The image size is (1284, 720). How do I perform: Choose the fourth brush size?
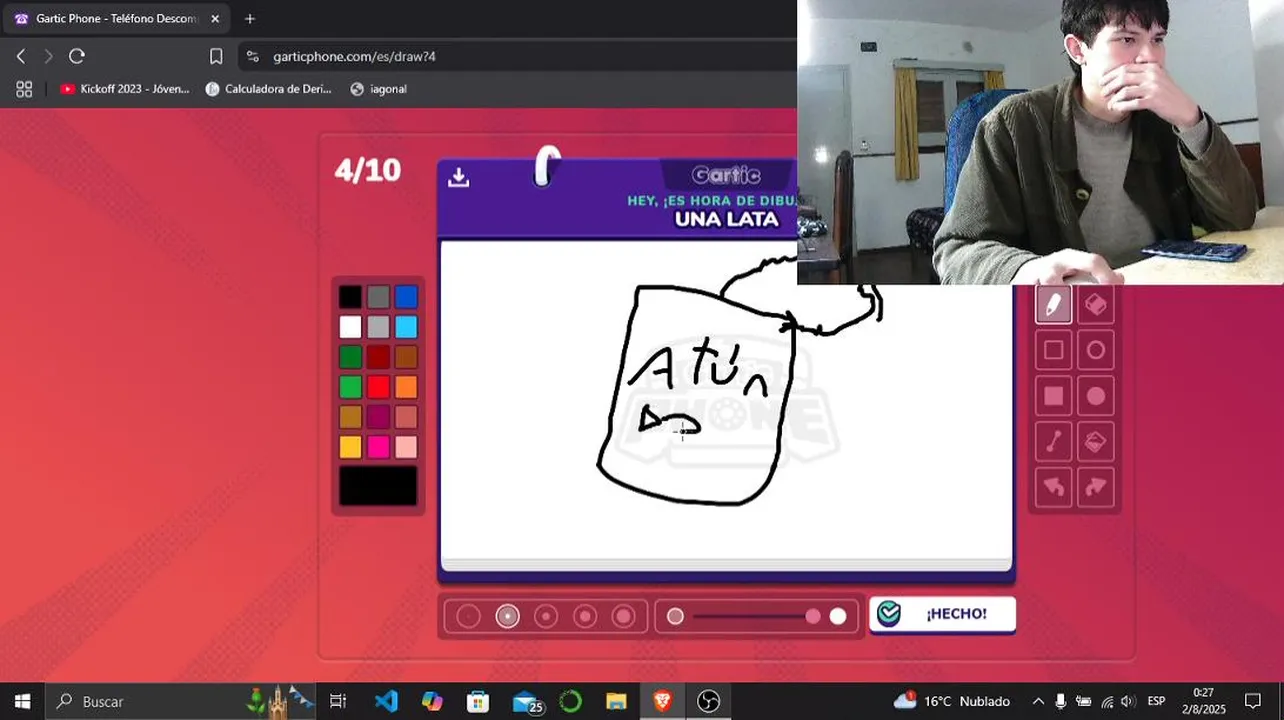tap(585, 616)
